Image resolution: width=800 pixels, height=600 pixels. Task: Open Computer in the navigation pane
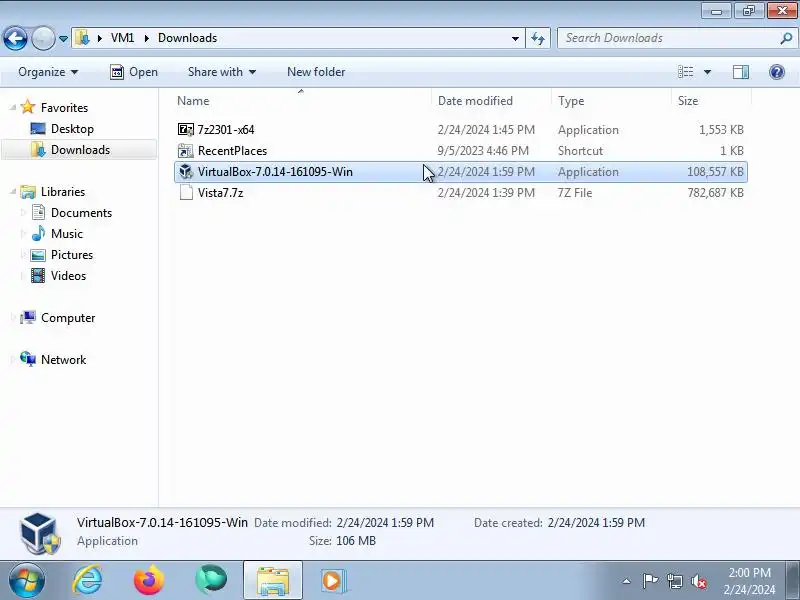tap(68, 317)
